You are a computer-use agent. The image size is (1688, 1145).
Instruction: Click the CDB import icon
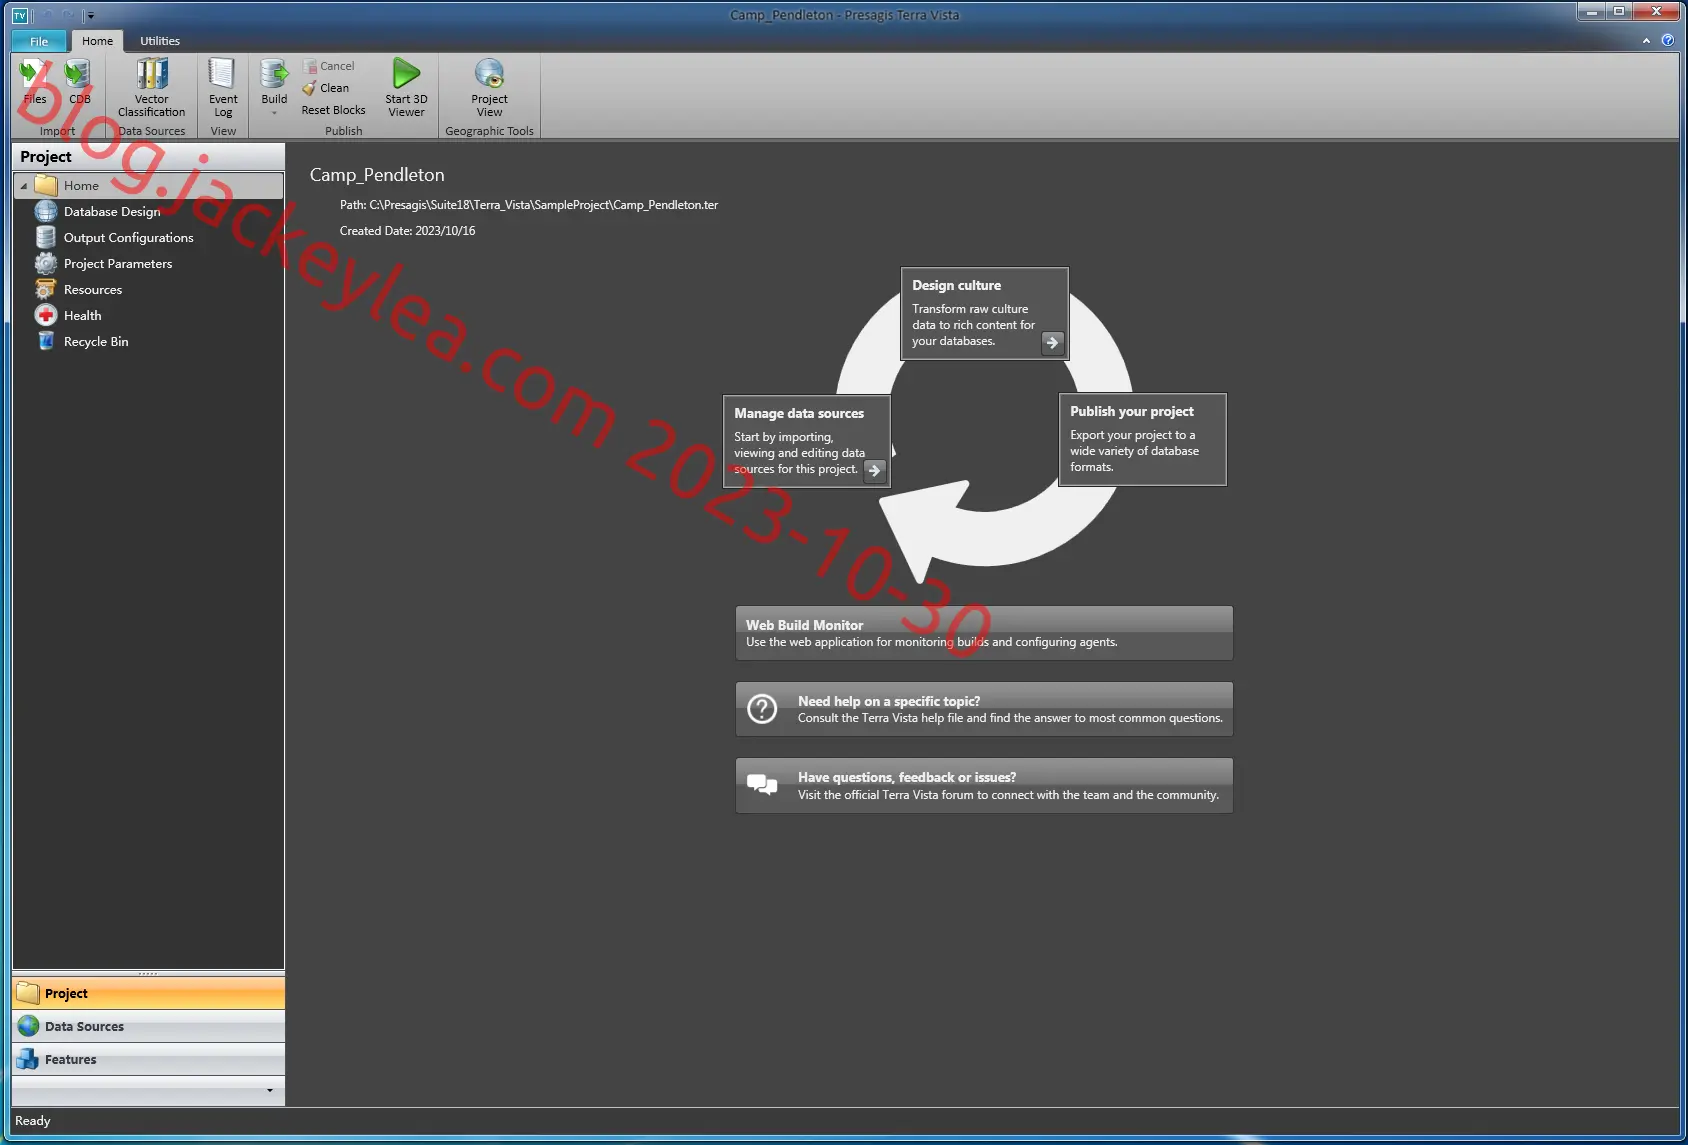79,82
